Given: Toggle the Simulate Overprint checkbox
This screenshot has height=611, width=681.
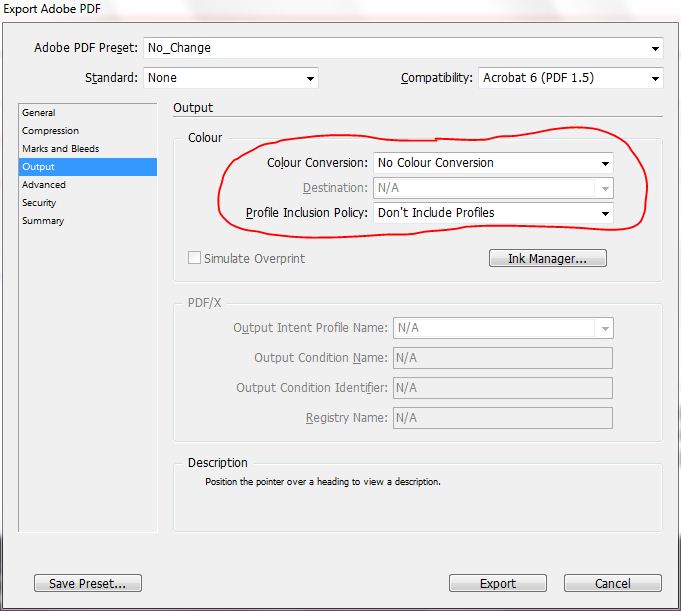Looking at the screenshot, I should point(194,258).
